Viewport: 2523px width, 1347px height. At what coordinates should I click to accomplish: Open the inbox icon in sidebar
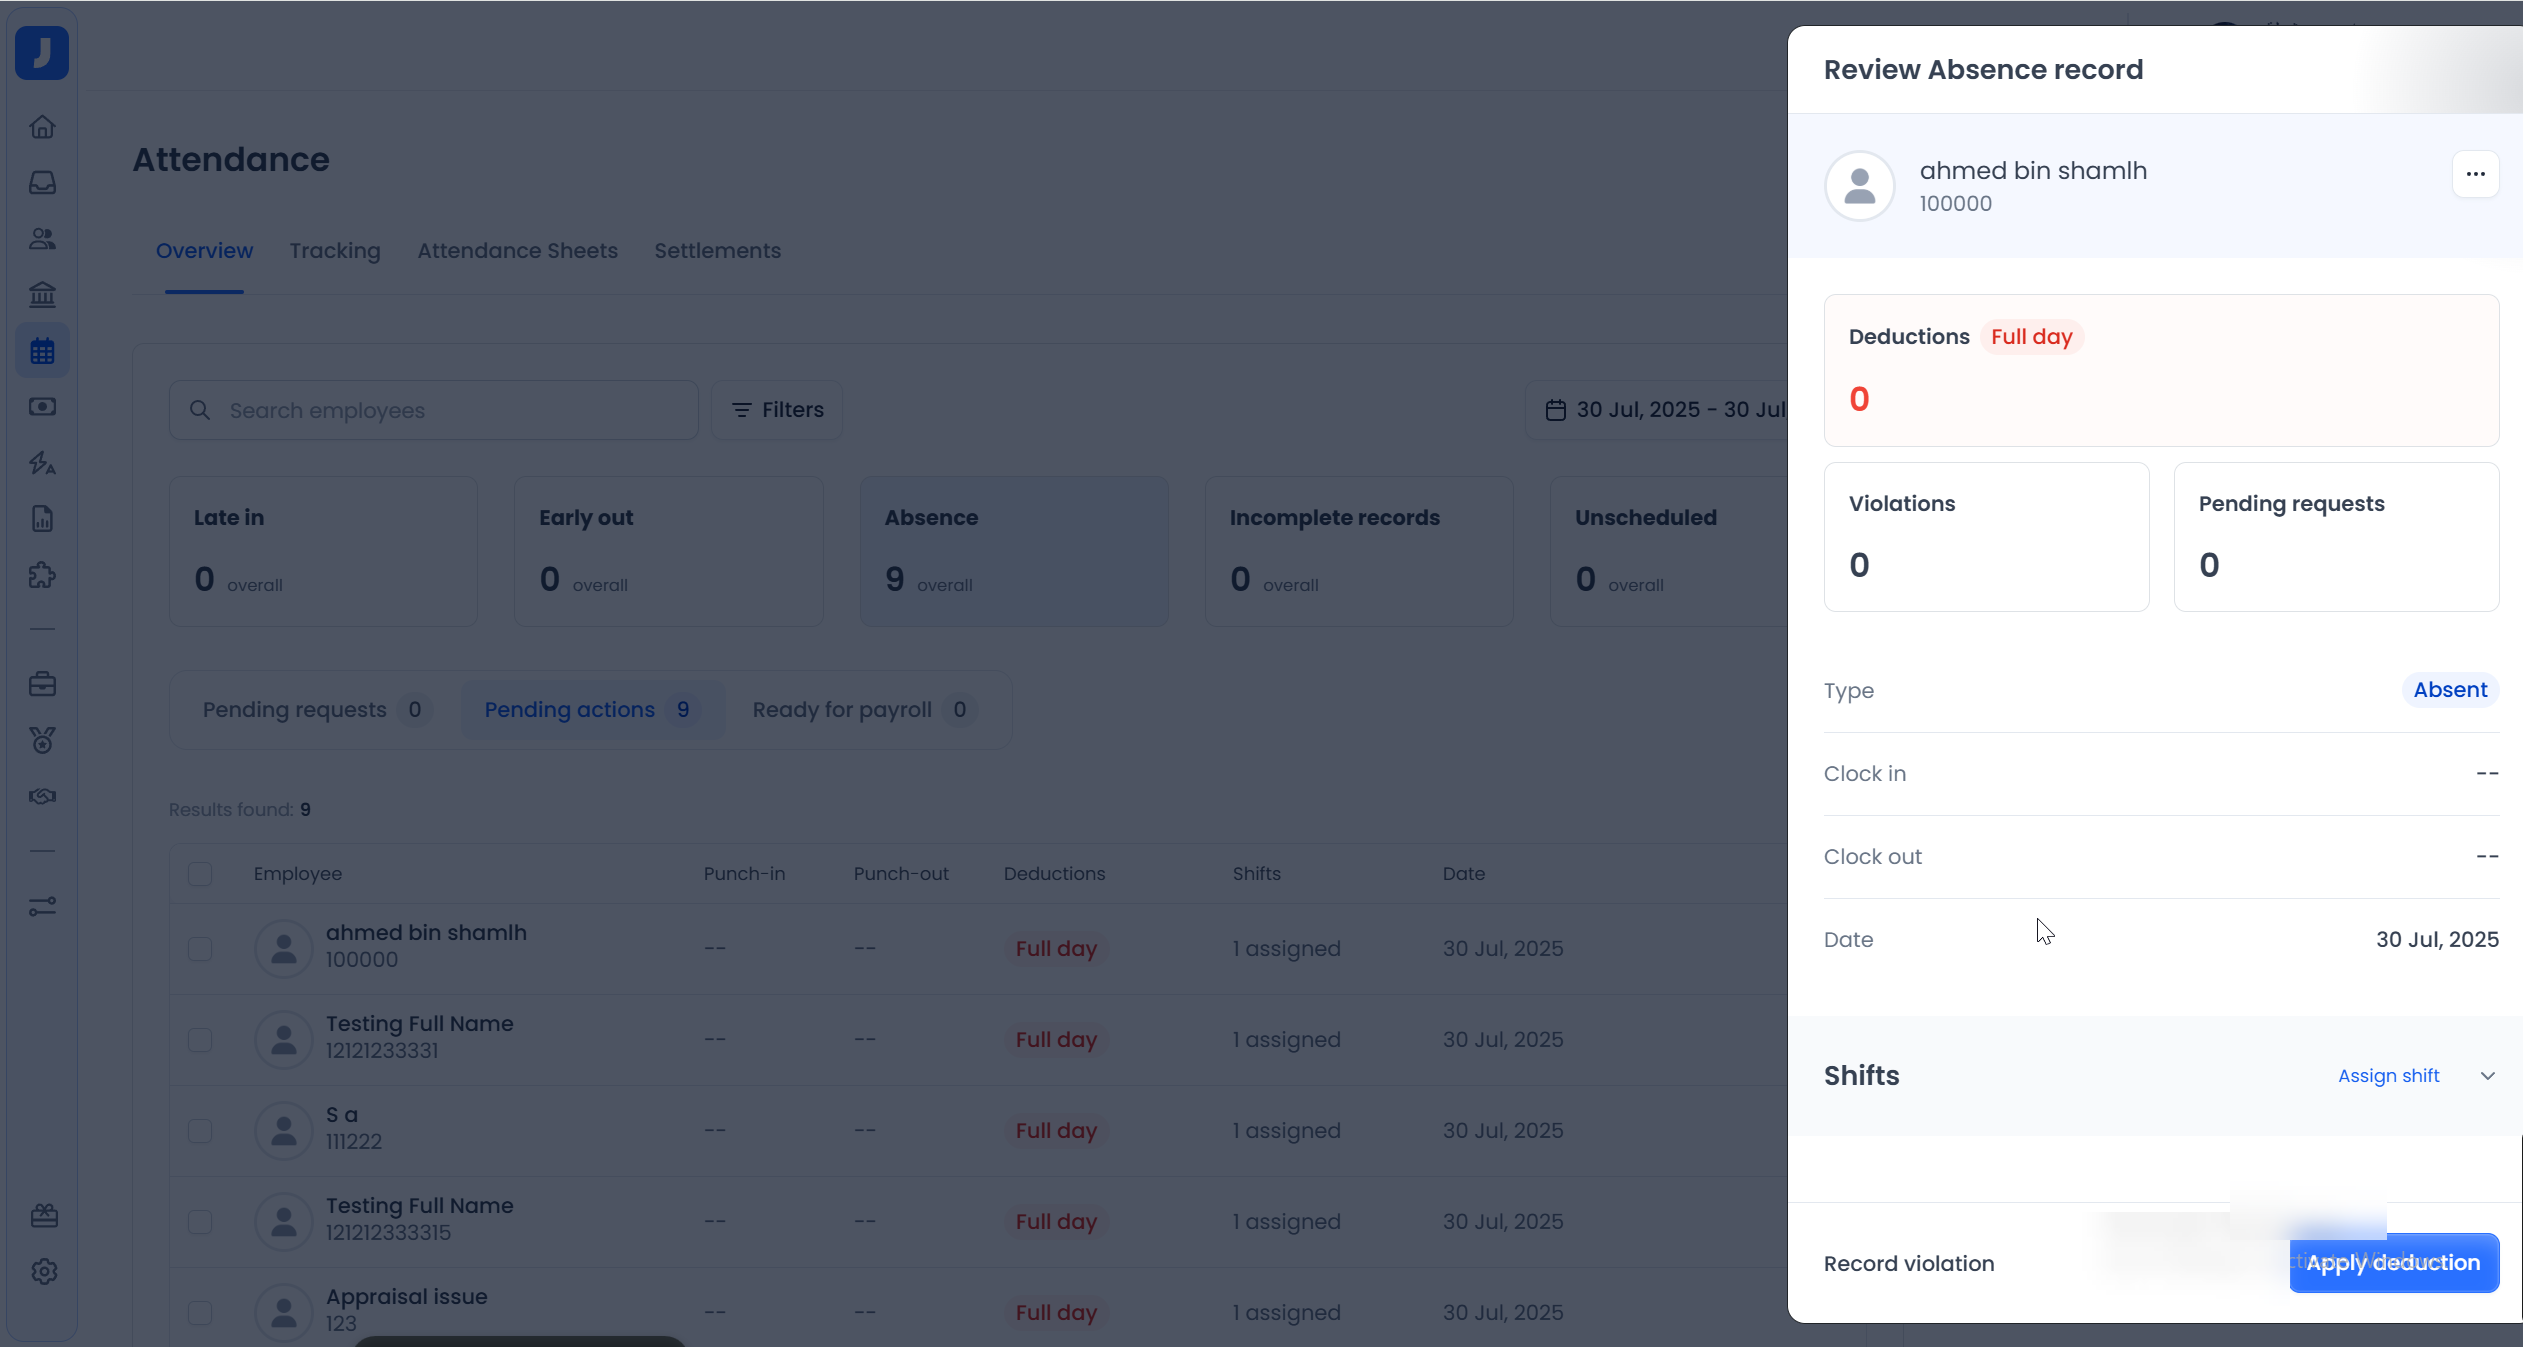click(42, 183)
